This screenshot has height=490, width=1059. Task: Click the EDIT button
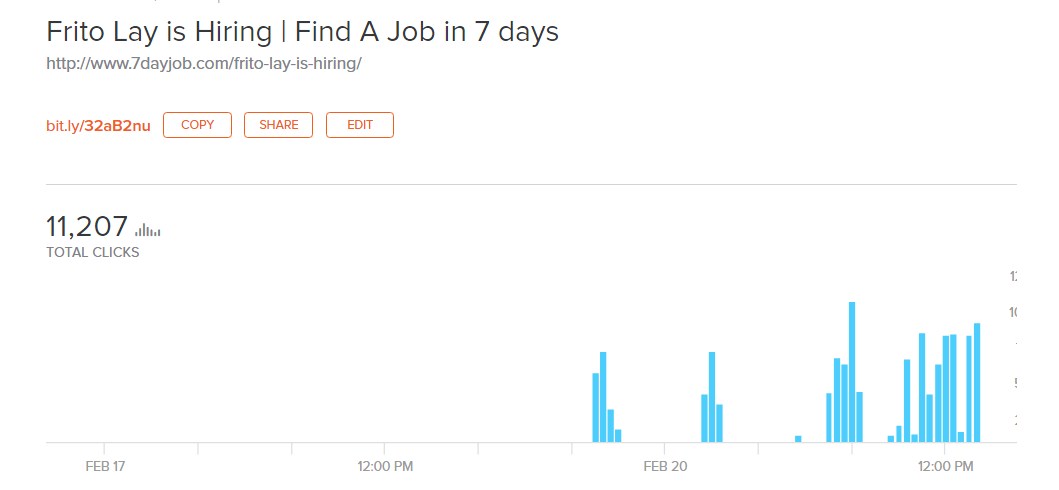[359, 125]
